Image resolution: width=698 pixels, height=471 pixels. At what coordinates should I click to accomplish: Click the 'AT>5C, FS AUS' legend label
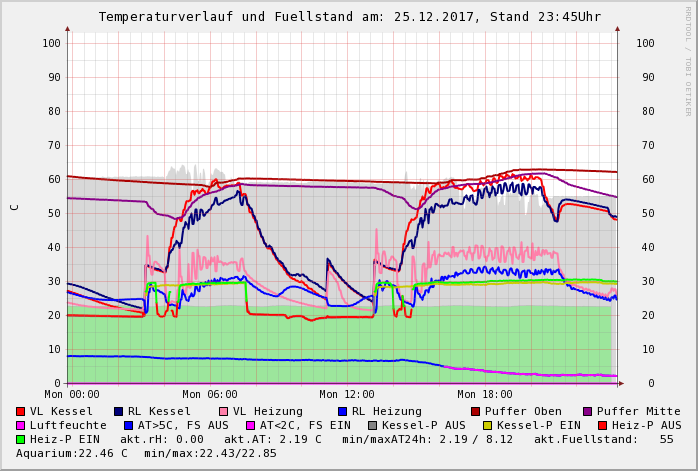click(182, 425)
